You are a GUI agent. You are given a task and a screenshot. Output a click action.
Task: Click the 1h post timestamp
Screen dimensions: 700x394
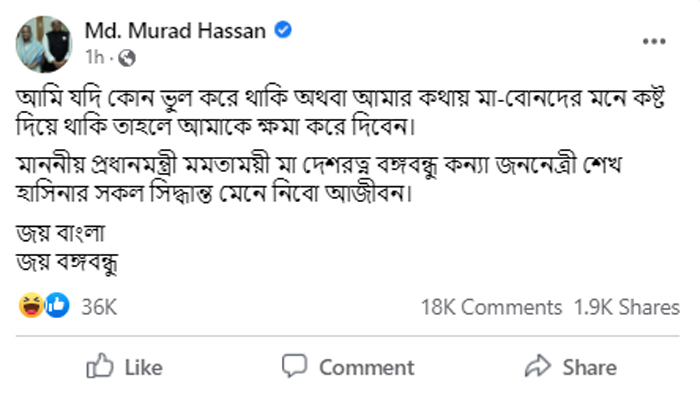[95, 58]
